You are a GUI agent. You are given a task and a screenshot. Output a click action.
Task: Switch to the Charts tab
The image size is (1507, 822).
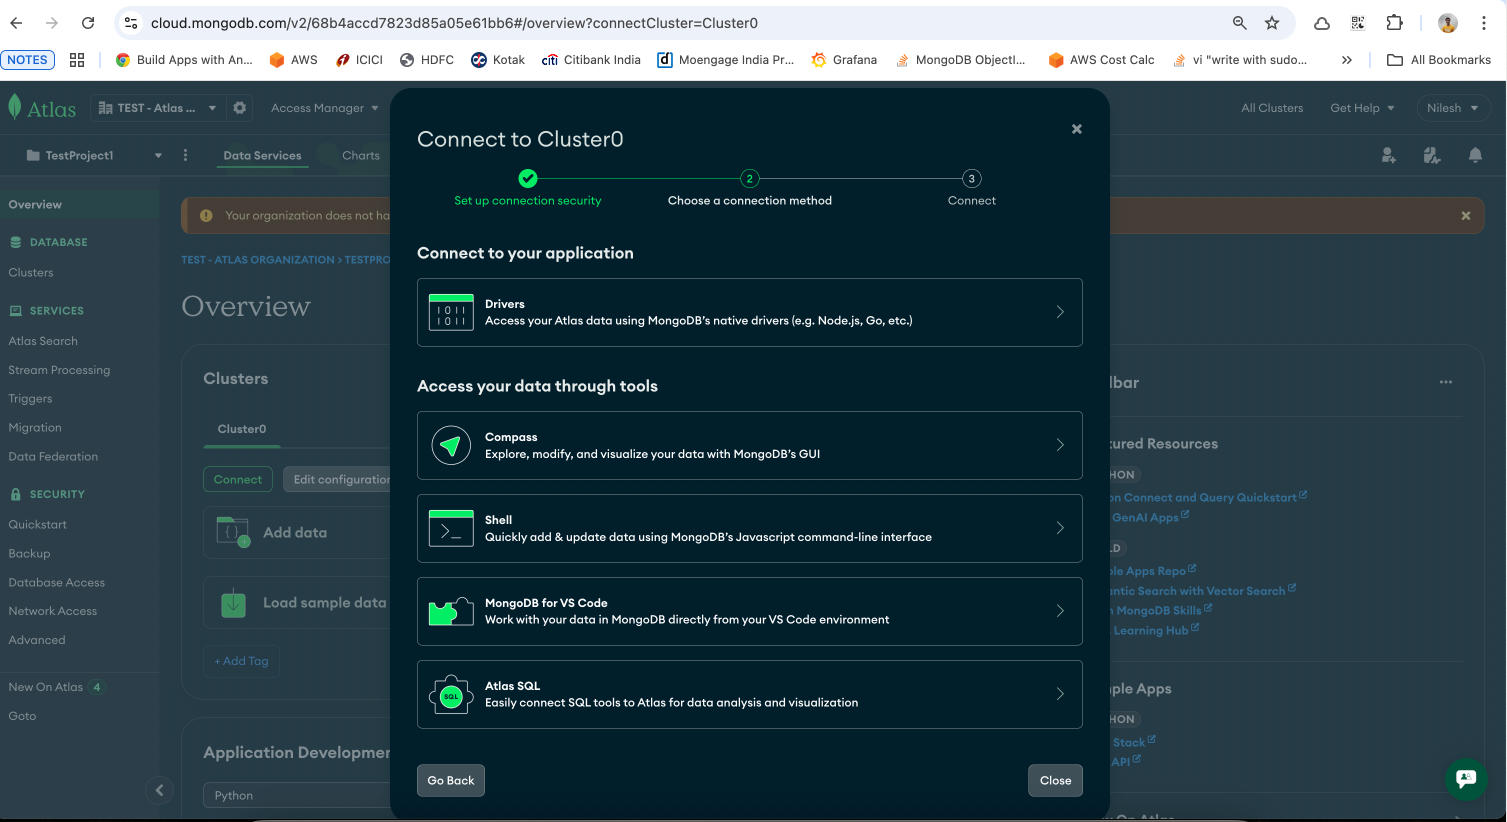coord(360,155)
